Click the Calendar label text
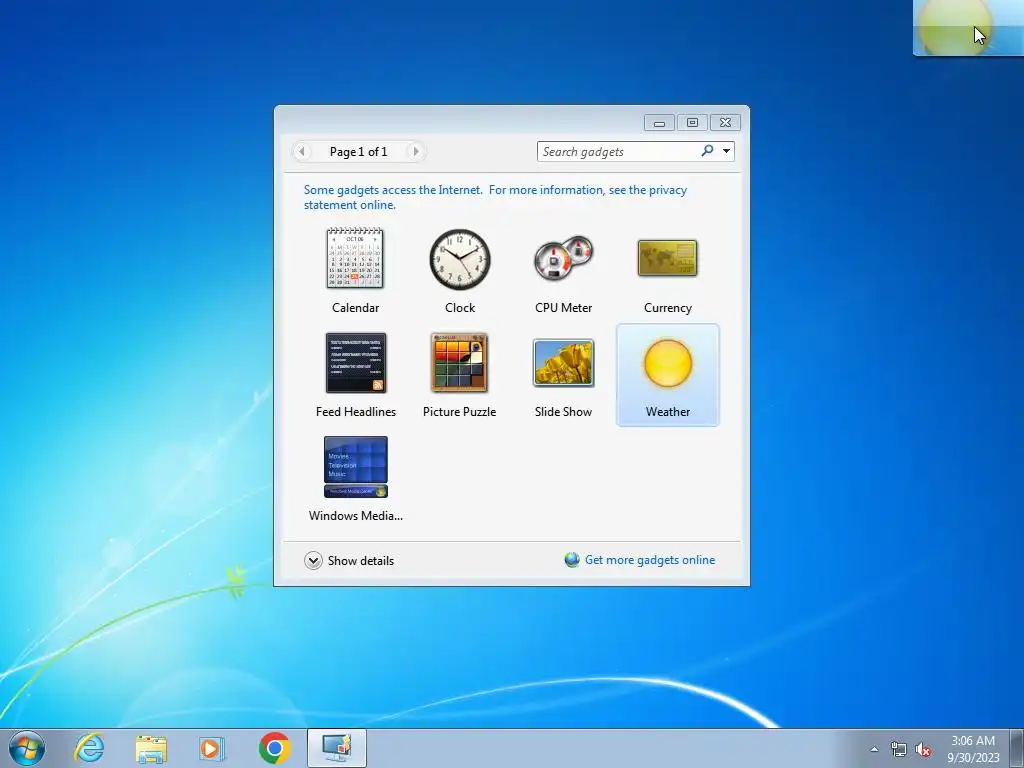 pyautogui.click(x=355, y=308)
